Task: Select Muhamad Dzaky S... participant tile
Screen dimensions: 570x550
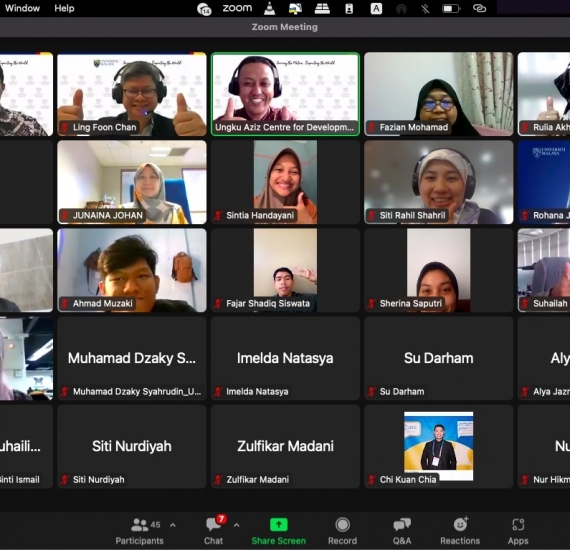Action: click(132, 358)
